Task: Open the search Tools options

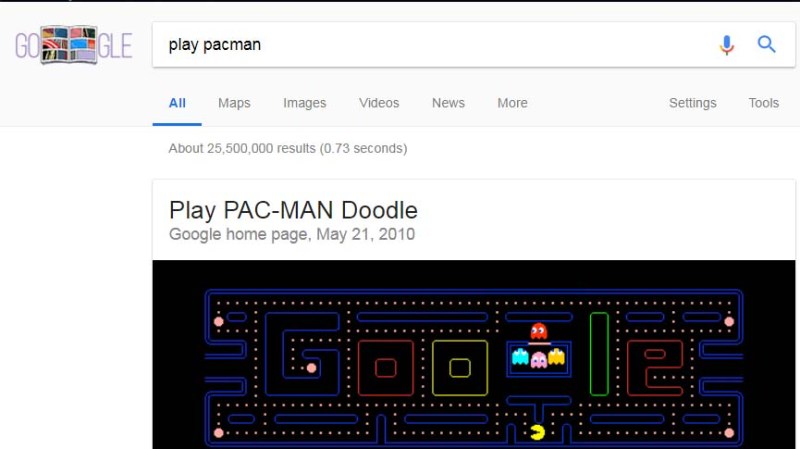Action: [764, 103]
